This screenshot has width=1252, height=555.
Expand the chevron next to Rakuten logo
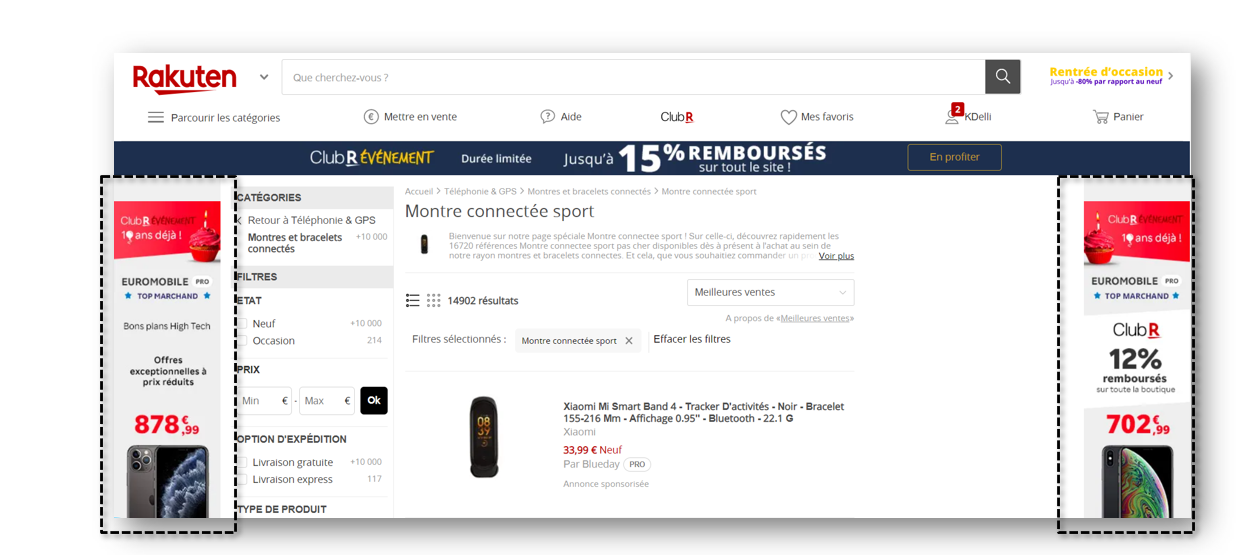click(x=264, y=77)
